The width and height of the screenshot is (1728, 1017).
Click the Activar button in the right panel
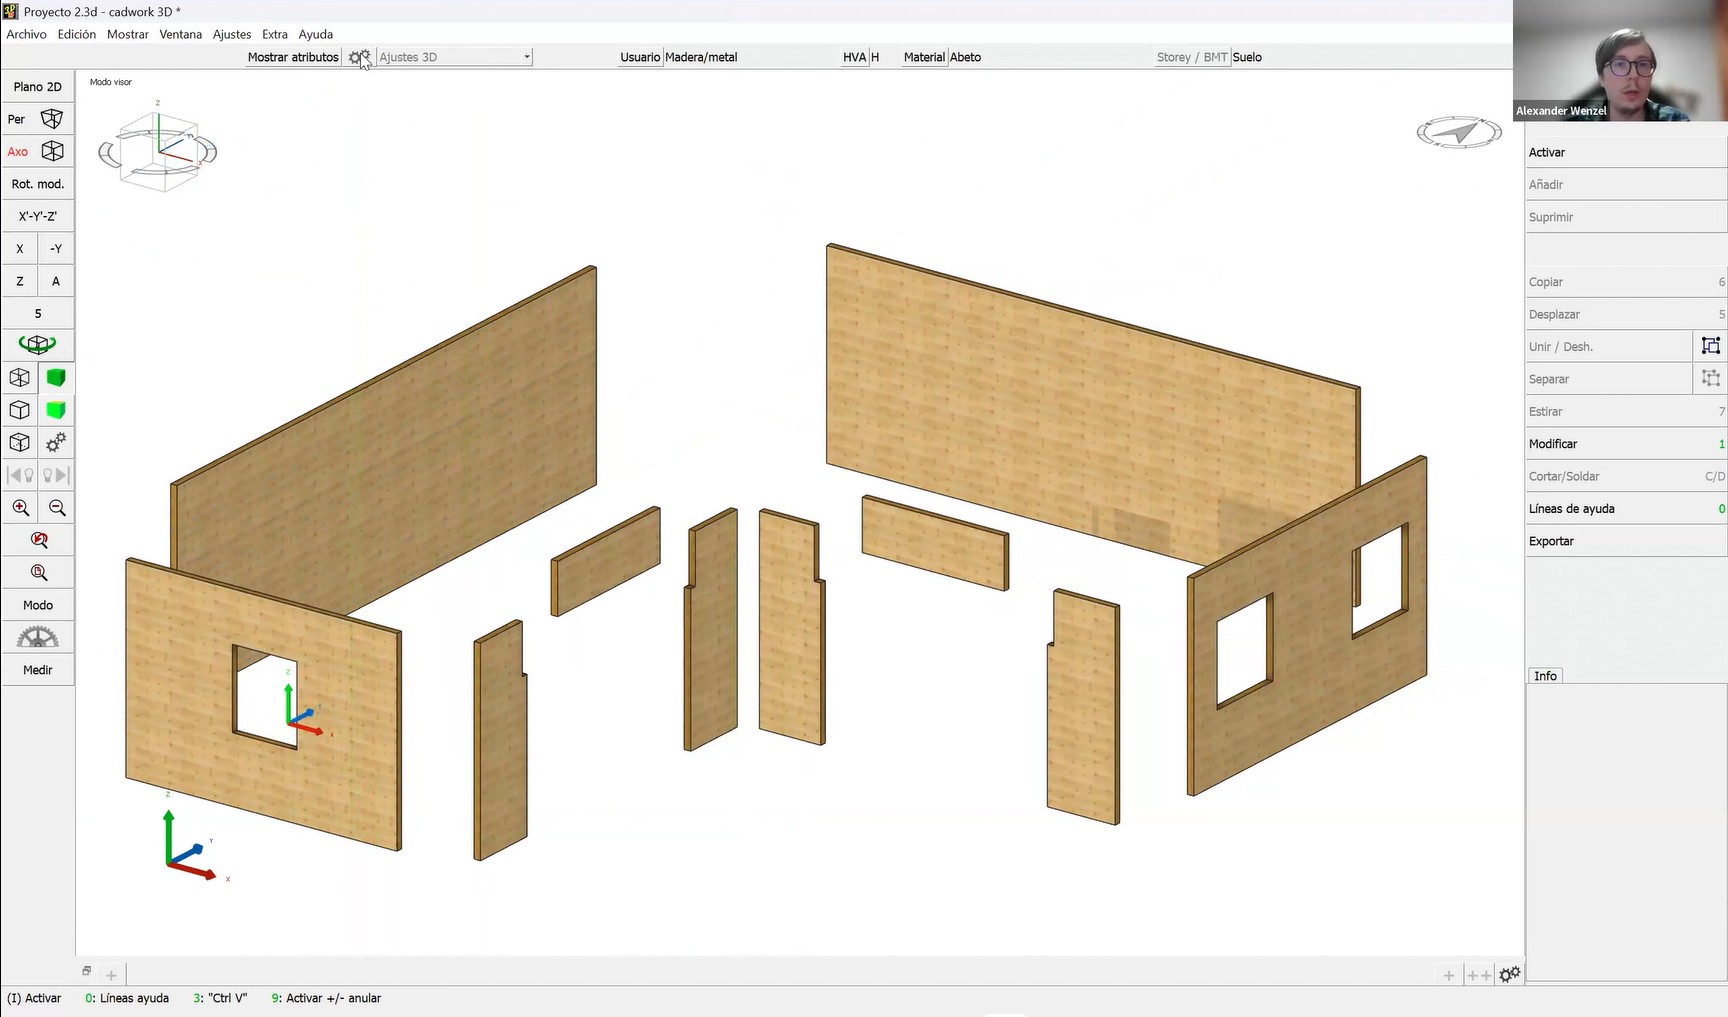pos(1626,152)
